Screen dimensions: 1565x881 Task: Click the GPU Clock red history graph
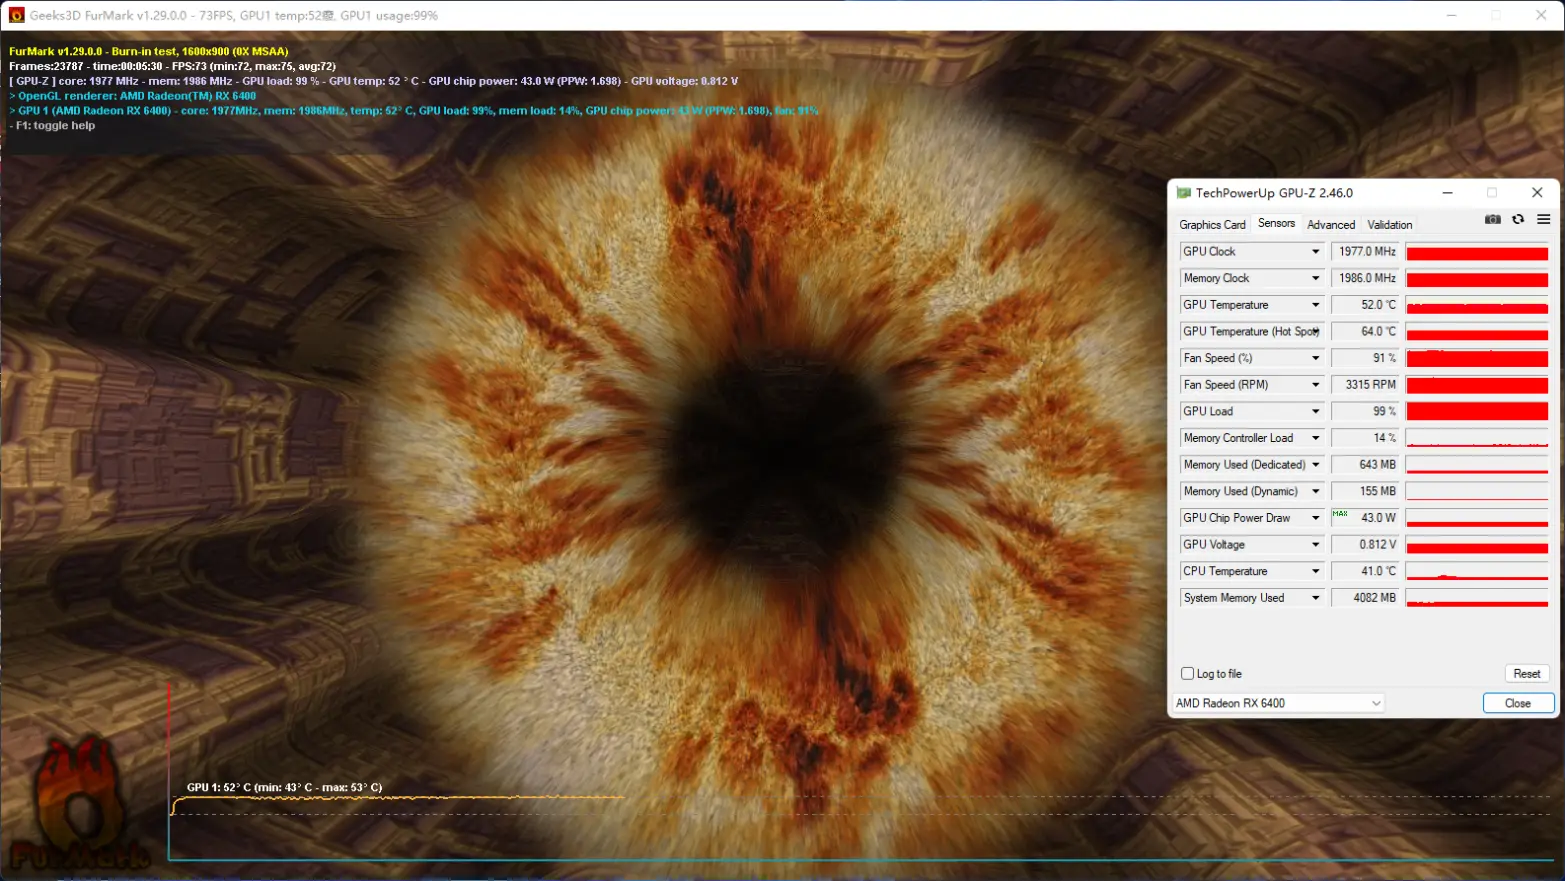tap(1477, 252)
